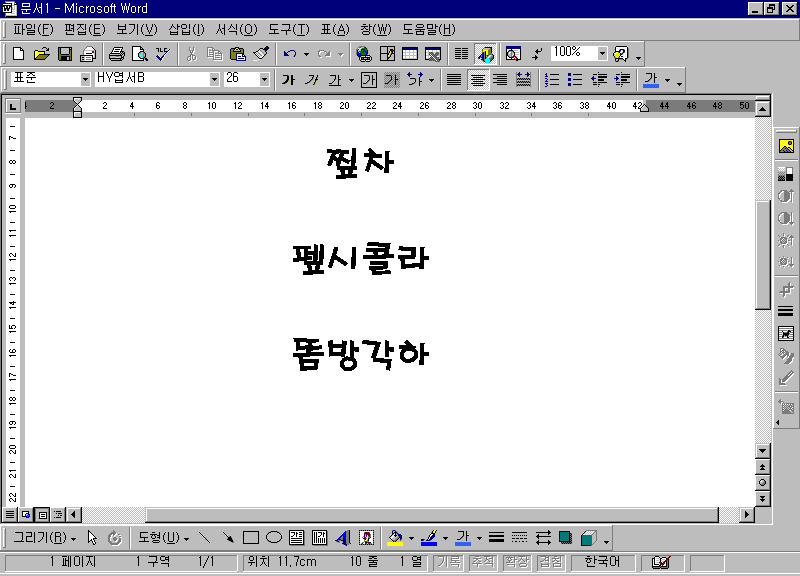The width and height of the screenshot is (800, 576).
Task: Switch to Normal view using the bottom-left button
Action: 10,515
